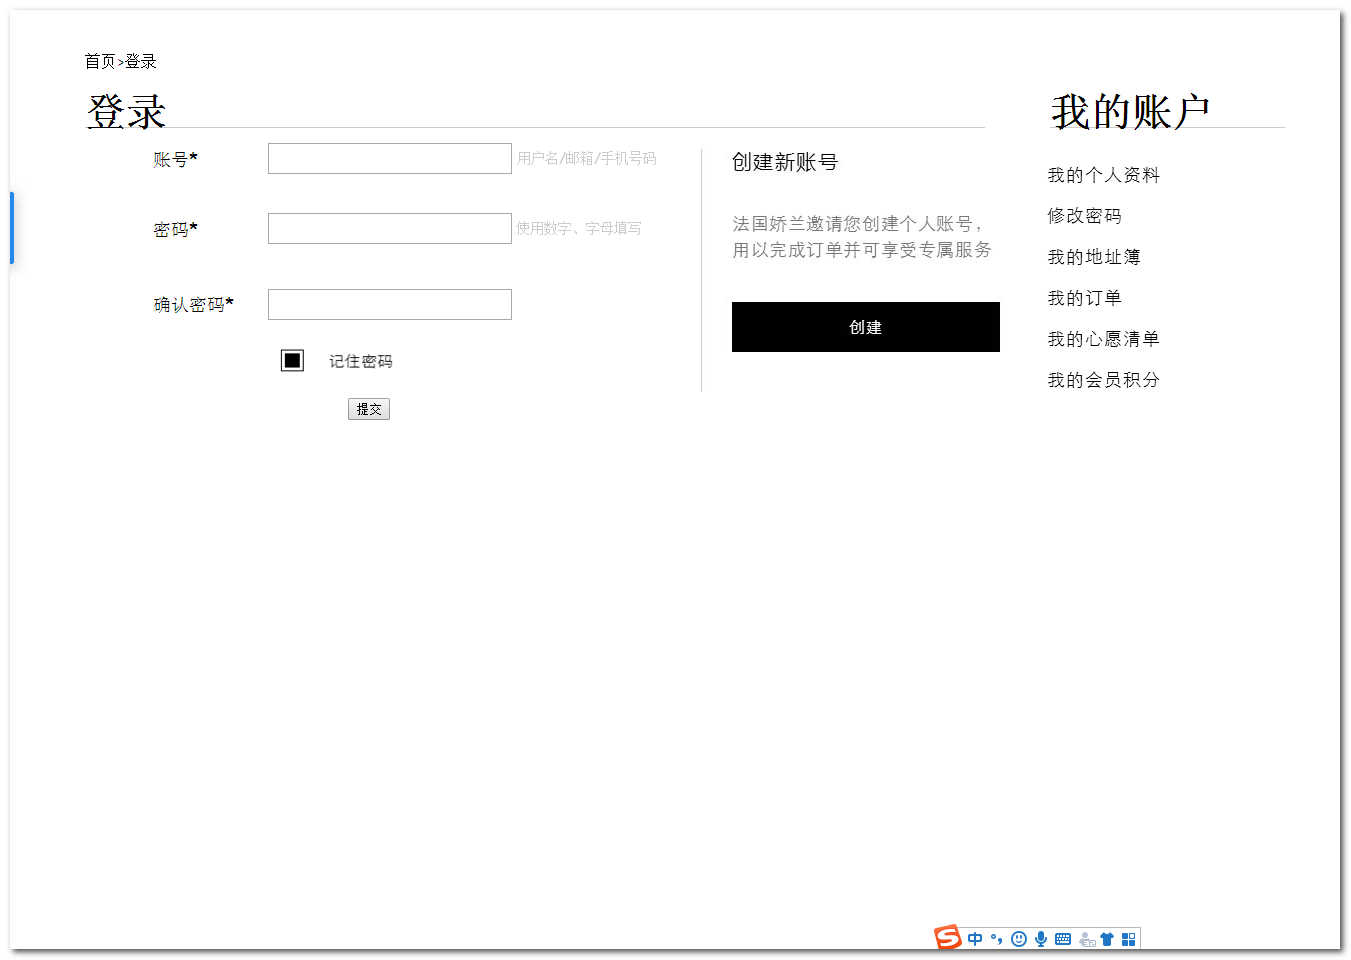Click the 提交 submit button

tap(369, 409)
